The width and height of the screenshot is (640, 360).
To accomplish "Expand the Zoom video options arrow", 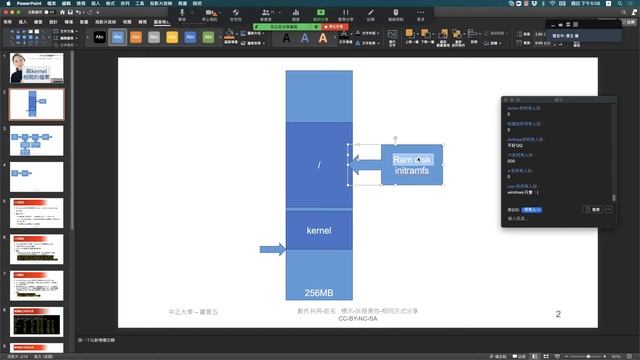I will pyautogui.click(x=220, y=13).
